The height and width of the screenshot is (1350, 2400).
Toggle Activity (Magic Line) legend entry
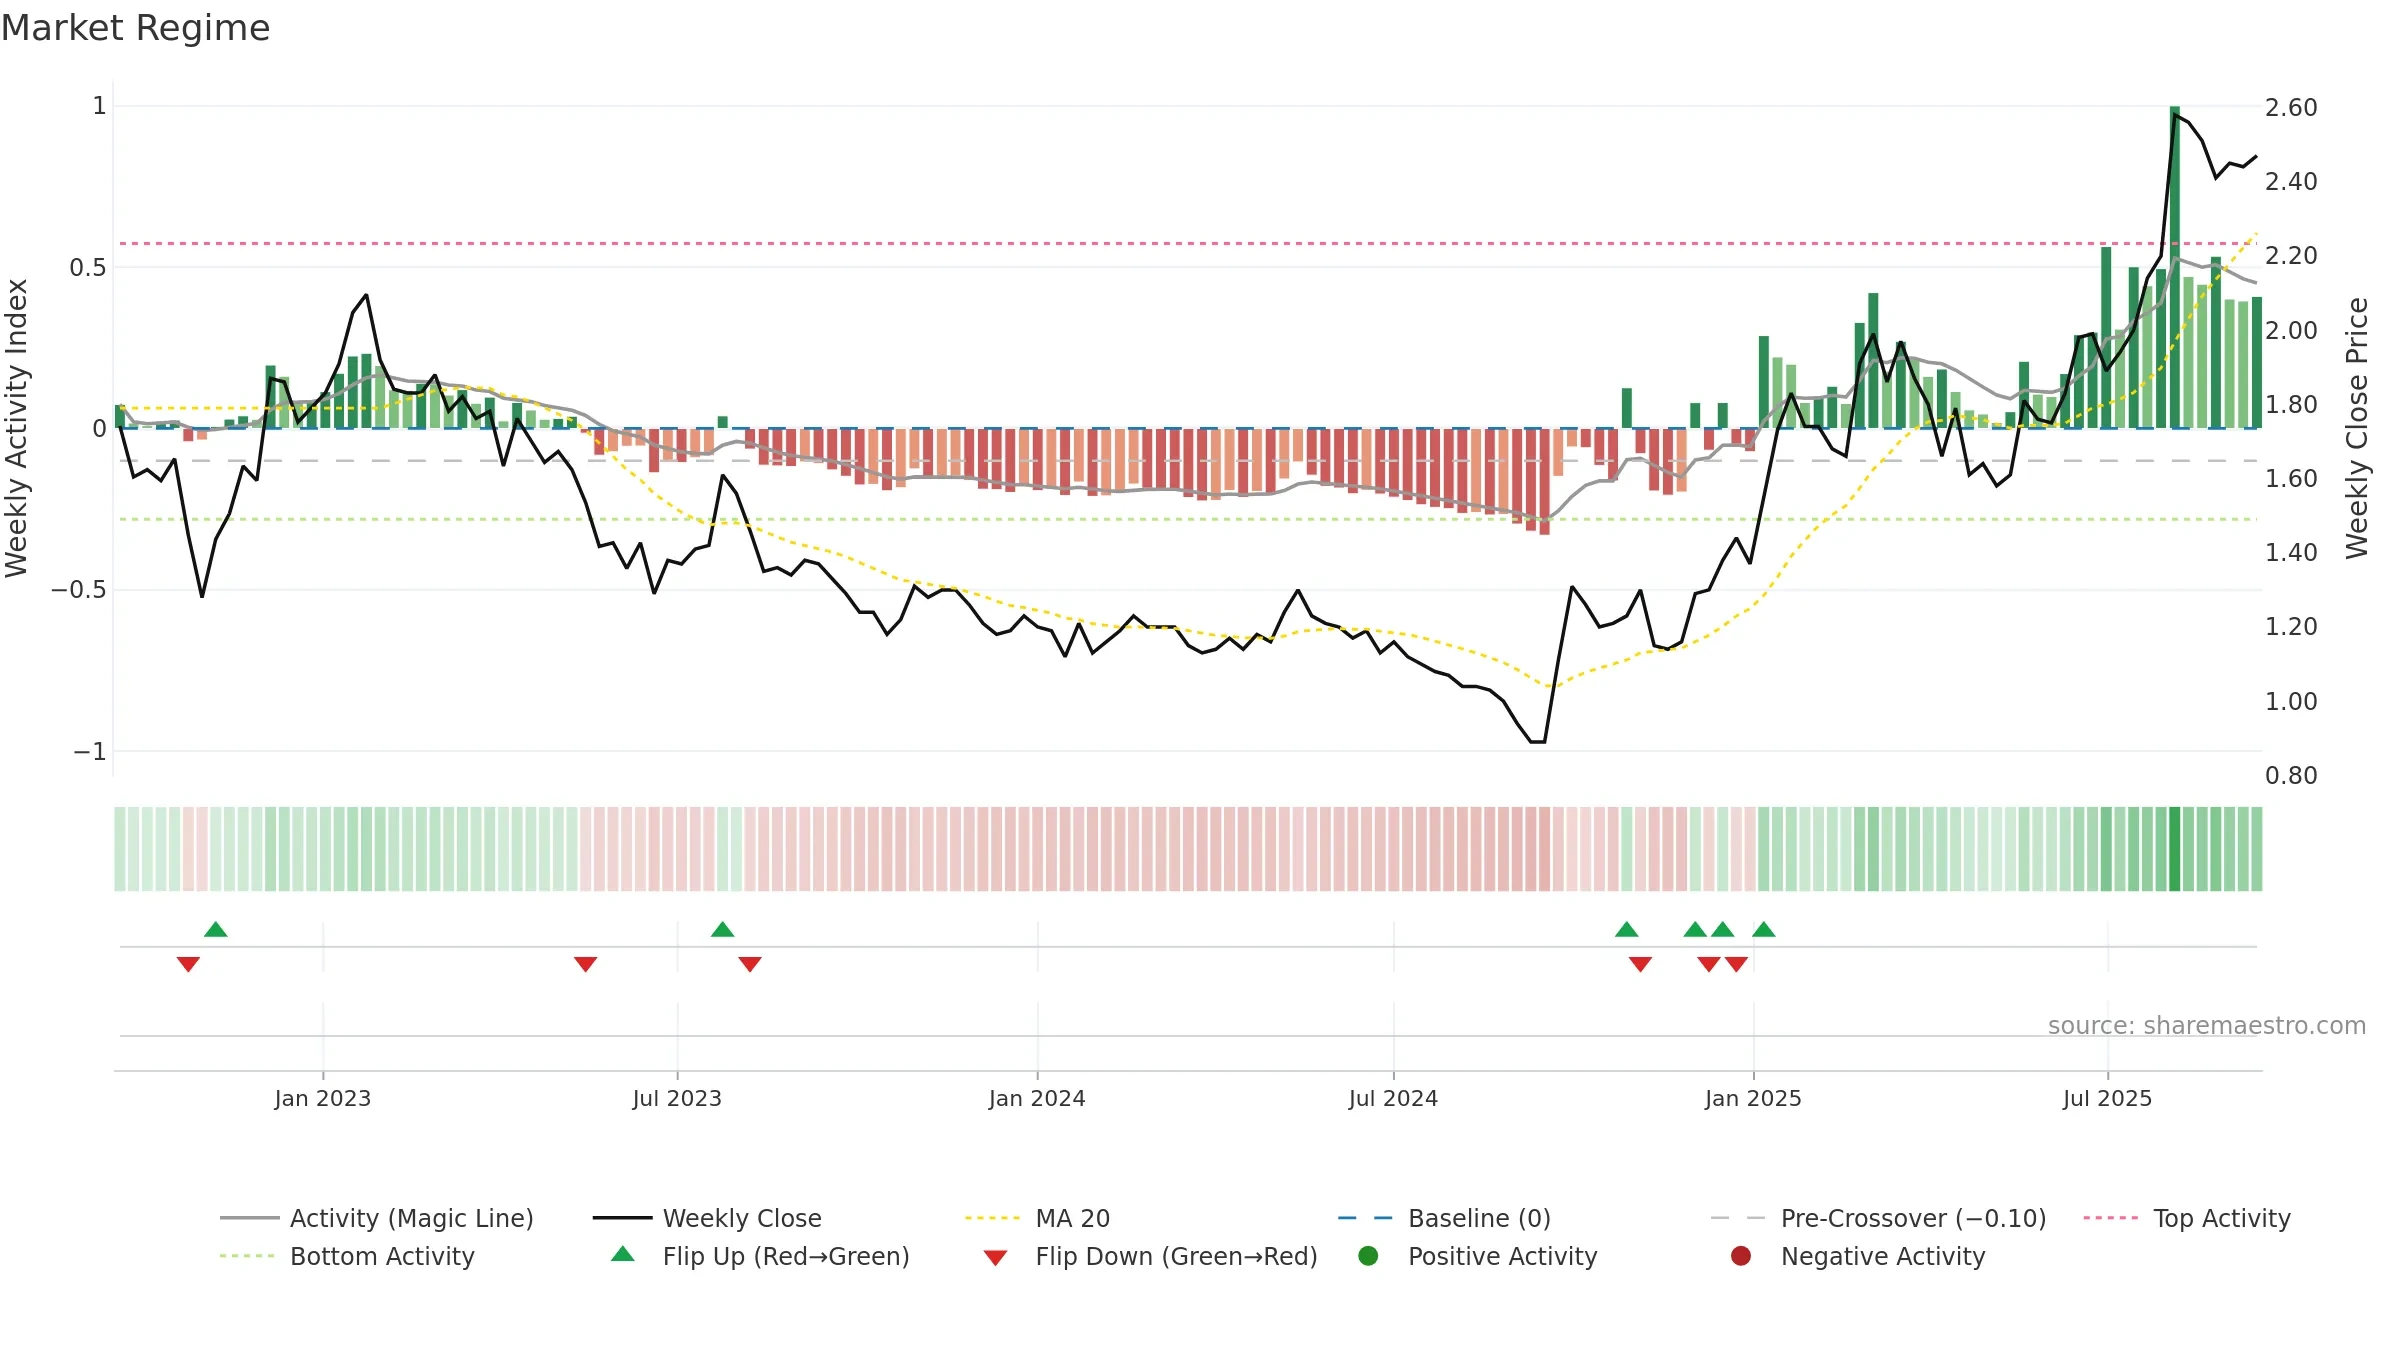[x=377, y=1218]
